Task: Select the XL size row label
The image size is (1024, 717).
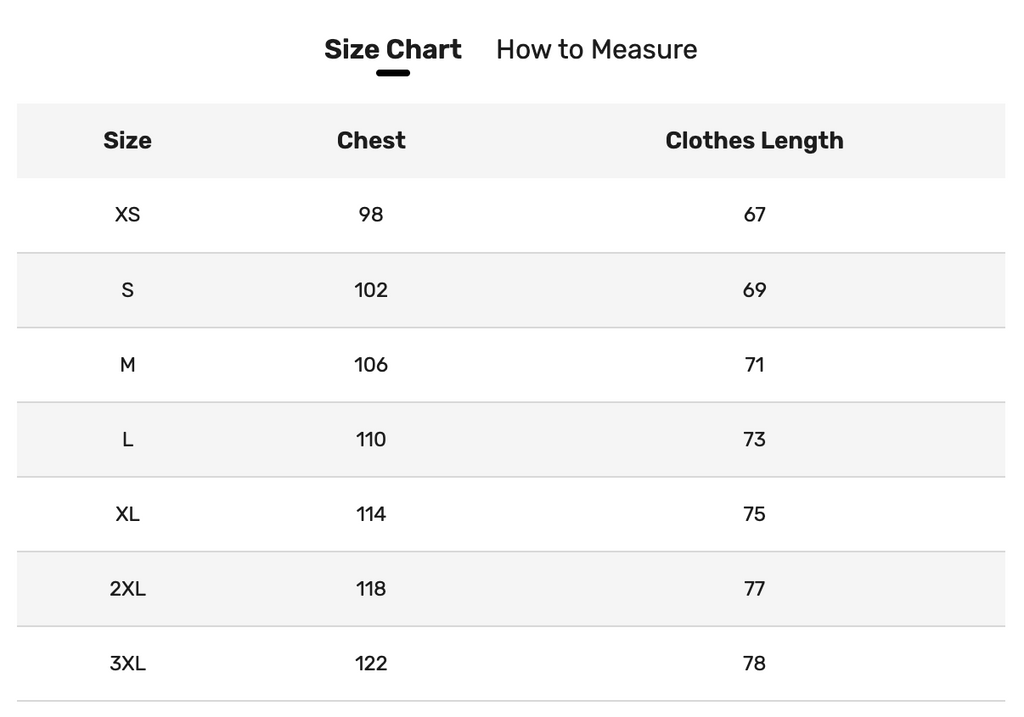Action: (x=127, y=514)
